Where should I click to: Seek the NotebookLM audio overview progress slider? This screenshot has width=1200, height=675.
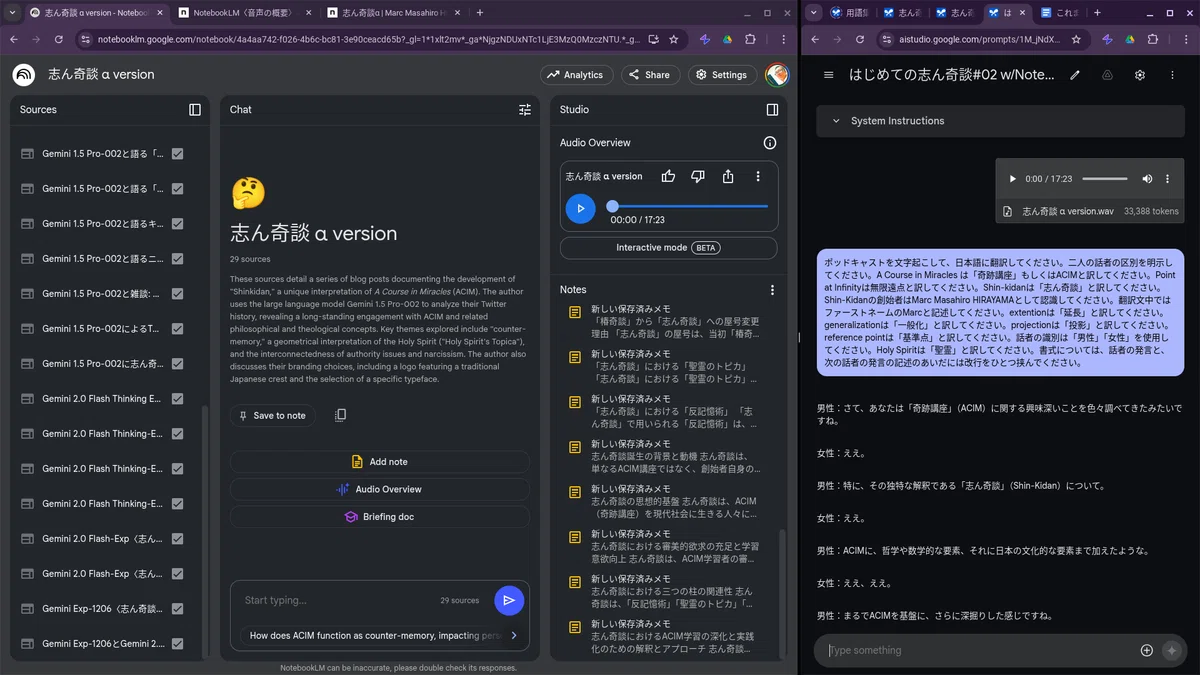pos(689,207)
